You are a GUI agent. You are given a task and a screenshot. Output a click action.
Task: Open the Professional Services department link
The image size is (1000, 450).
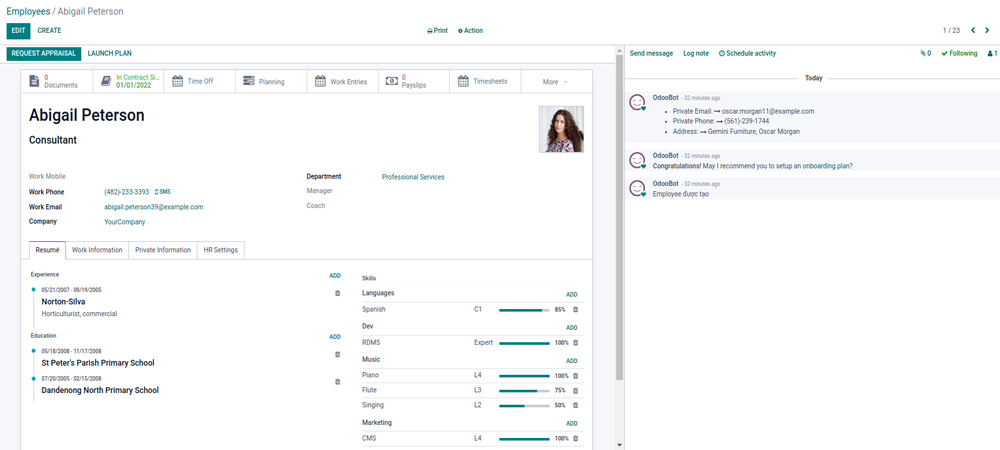tap(413, 177)
